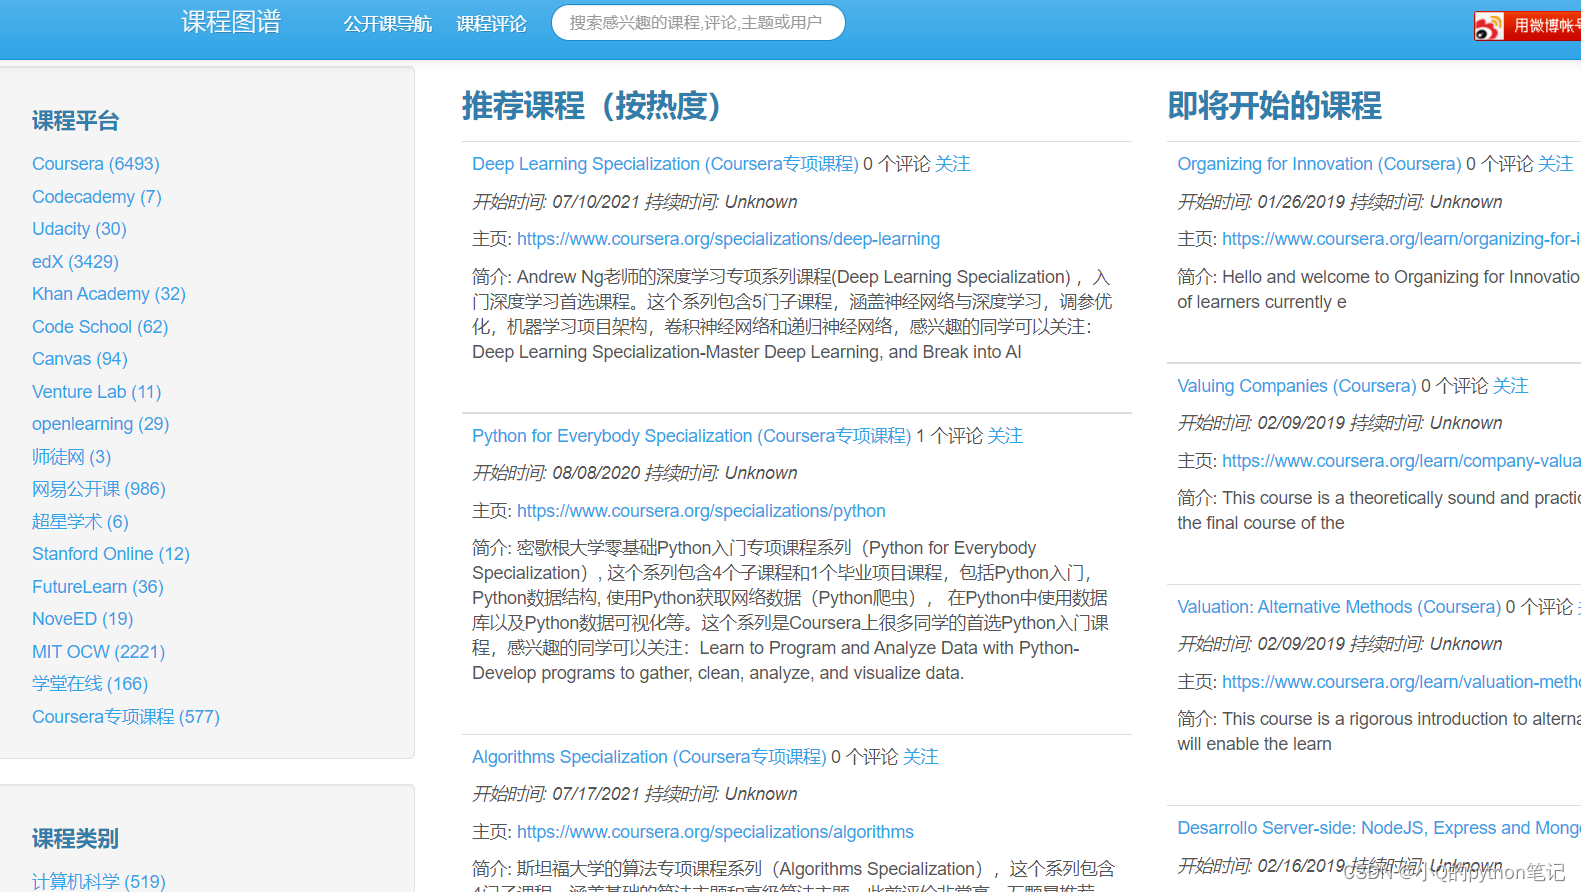Open 课程评论 in the top menu
Viewport: 1581px width, 892px height.
click(x=491, y=24)
